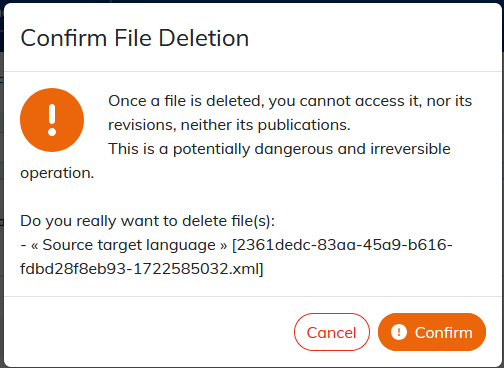Click the "Confirm" label on the orange button
The height and width of the screenshot is (368, 504).
click(444, 333)
